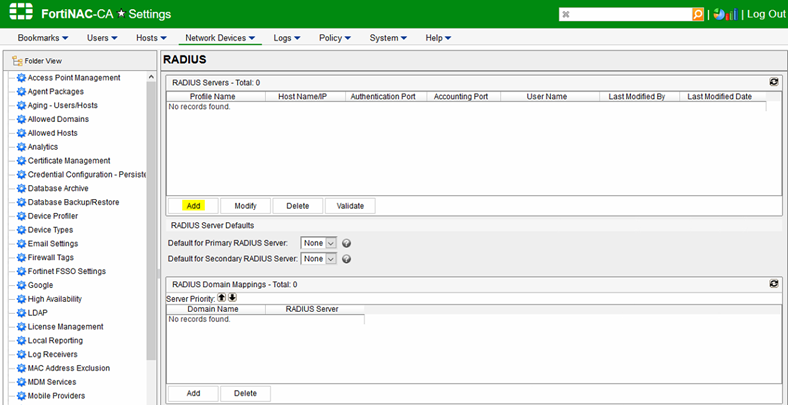Screen dimensions: 788x405
Task: Open the Policy menu
Action: pos(335,38)
